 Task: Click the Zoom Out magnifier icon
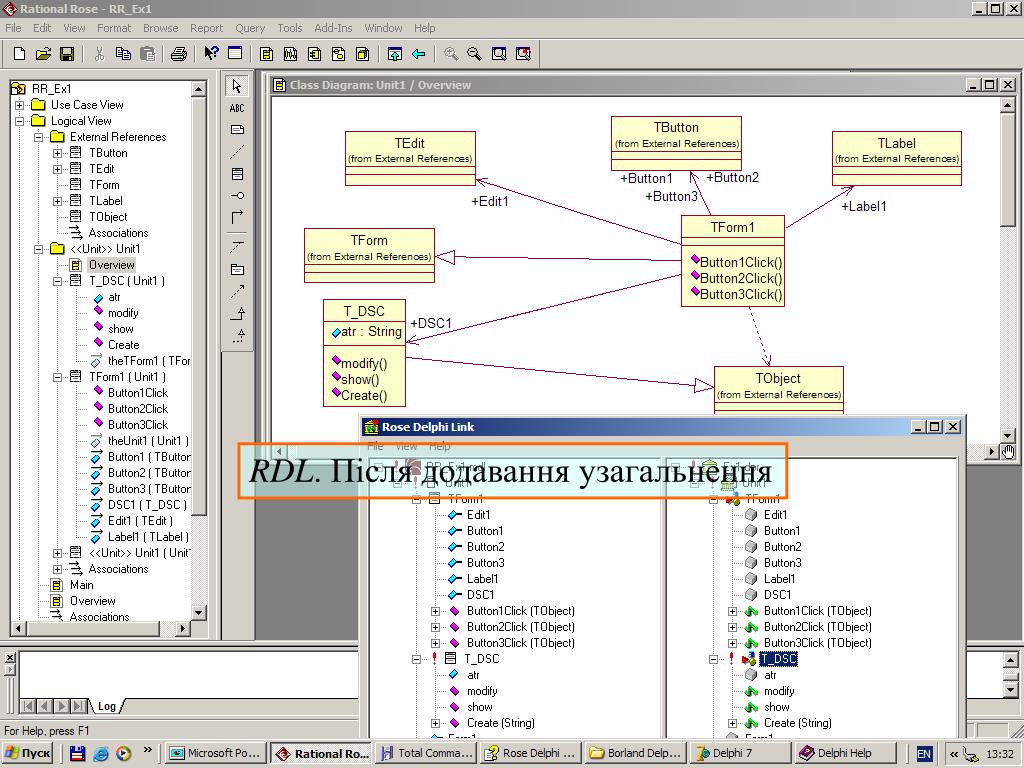[x=475, y=54]
